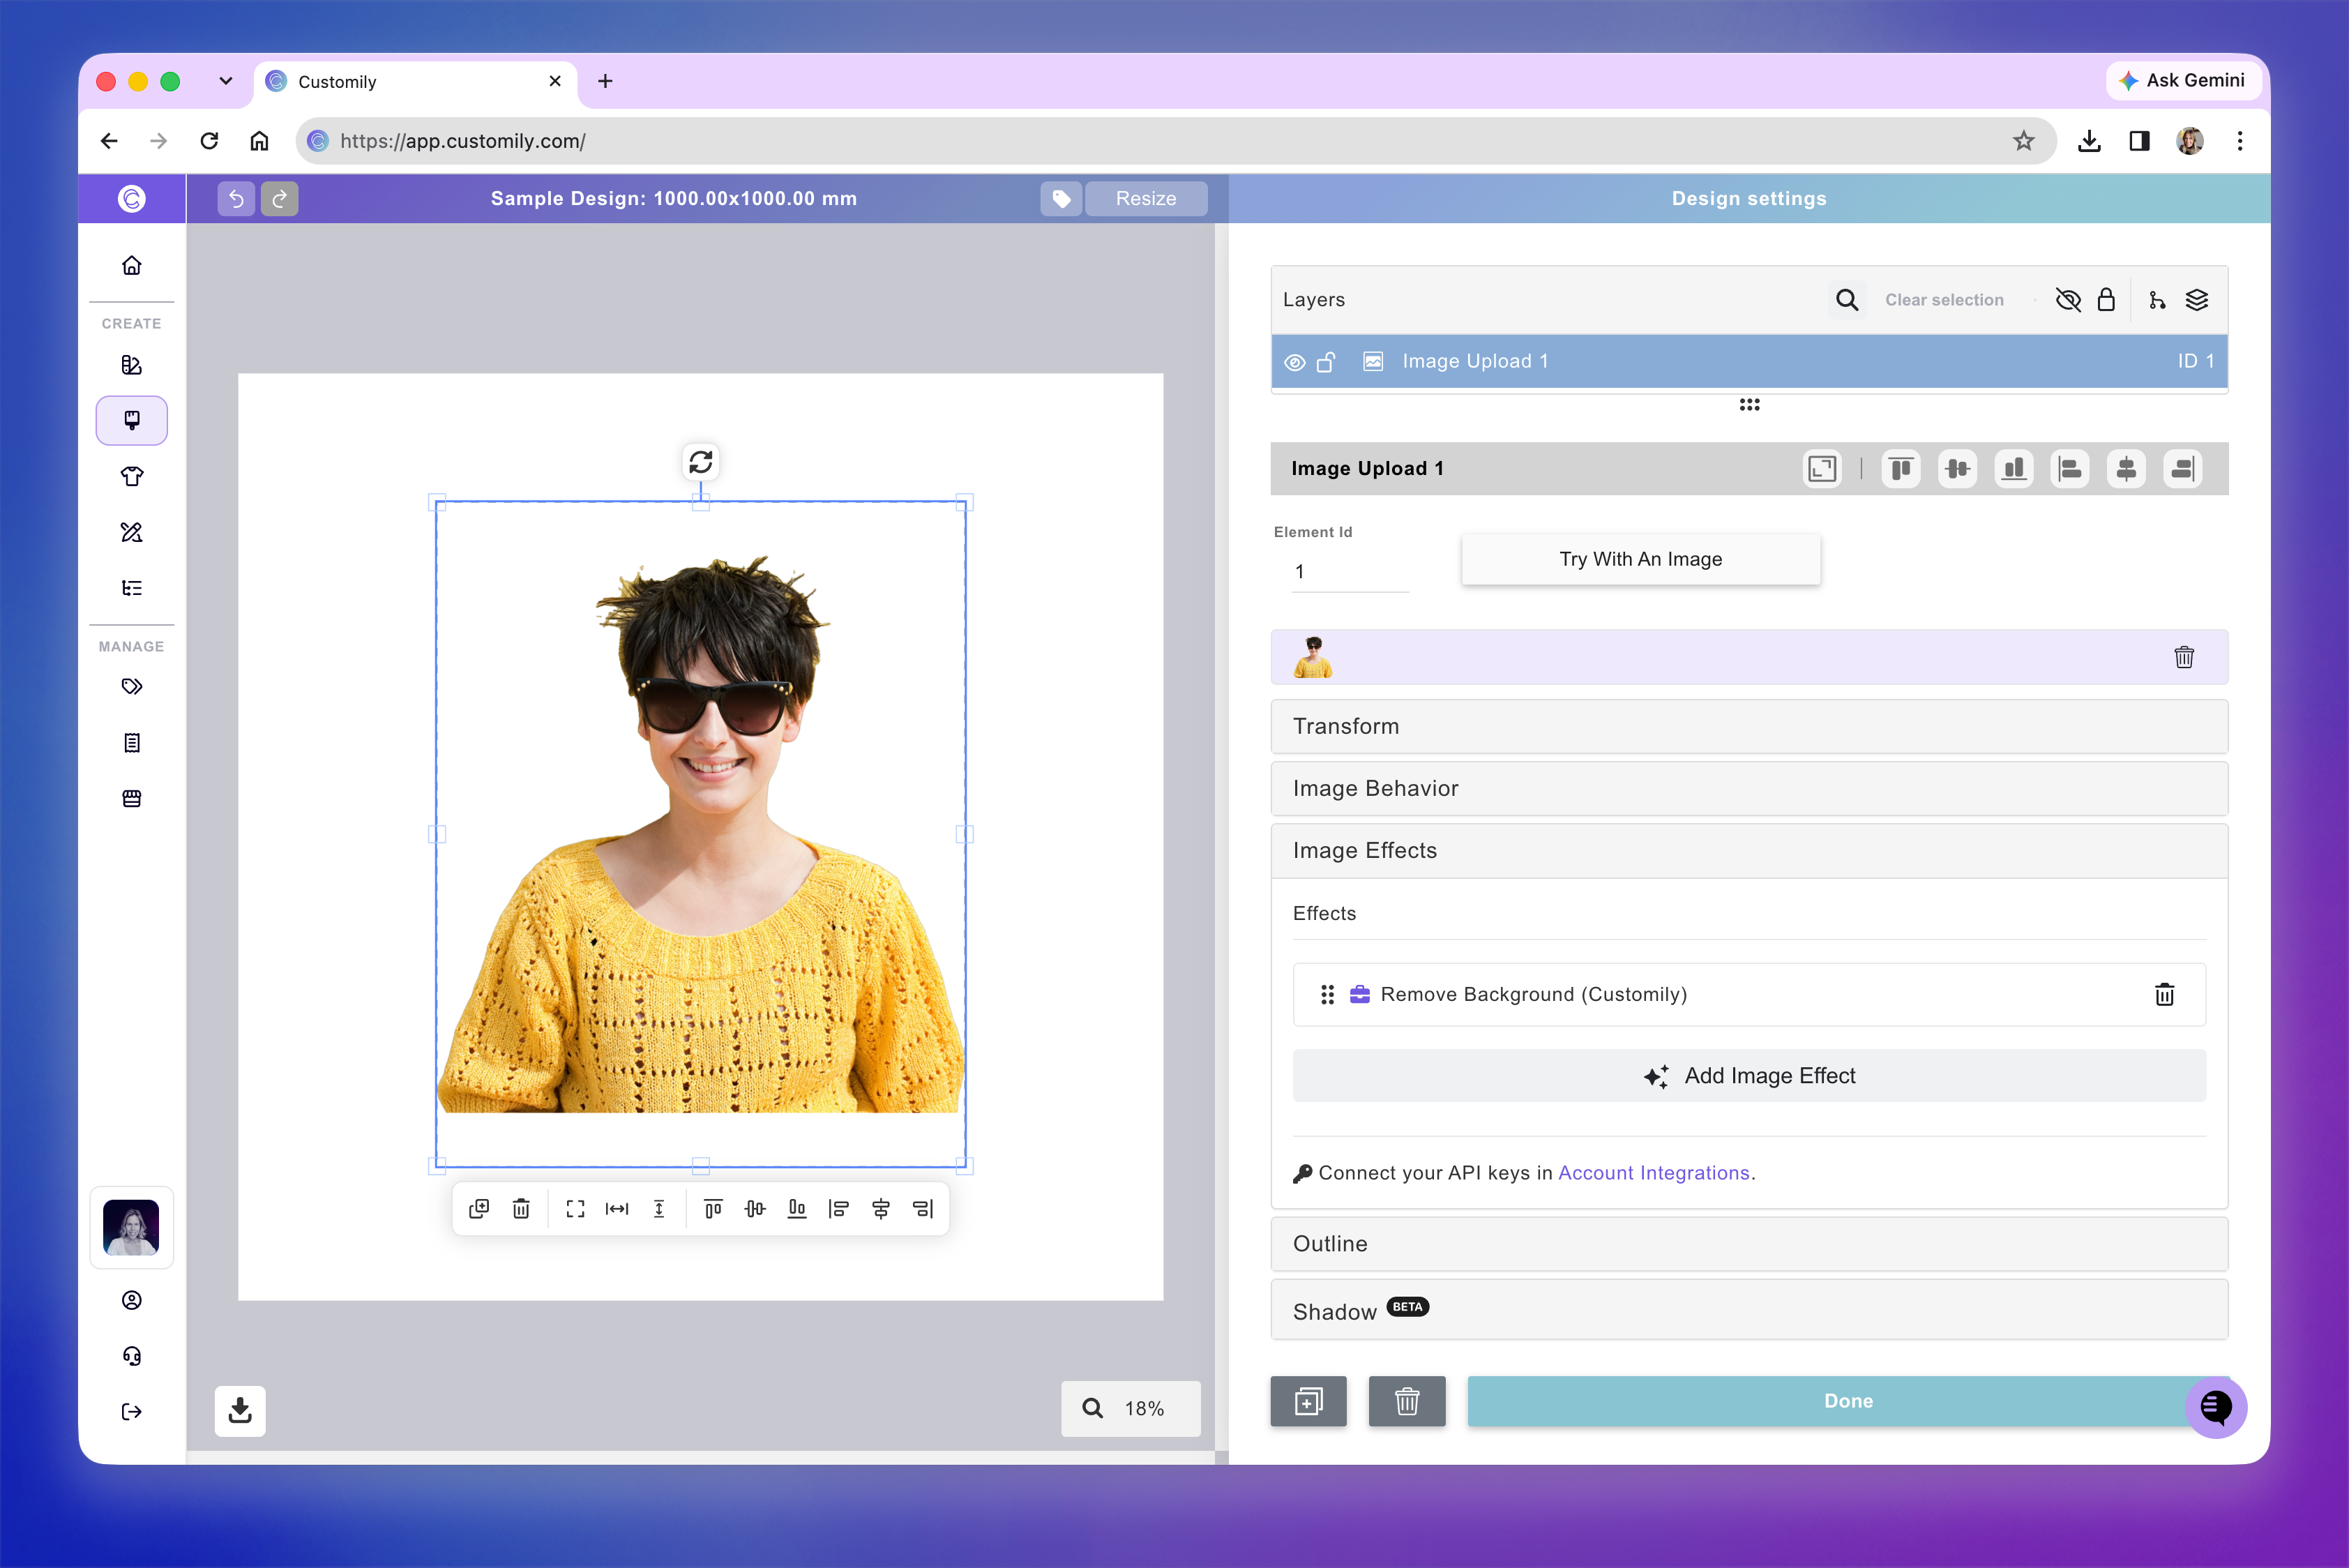Click the layers stack icon in Layers bar
The width and height of the screenshot is (2349, 1568).
coord(2197,300)
